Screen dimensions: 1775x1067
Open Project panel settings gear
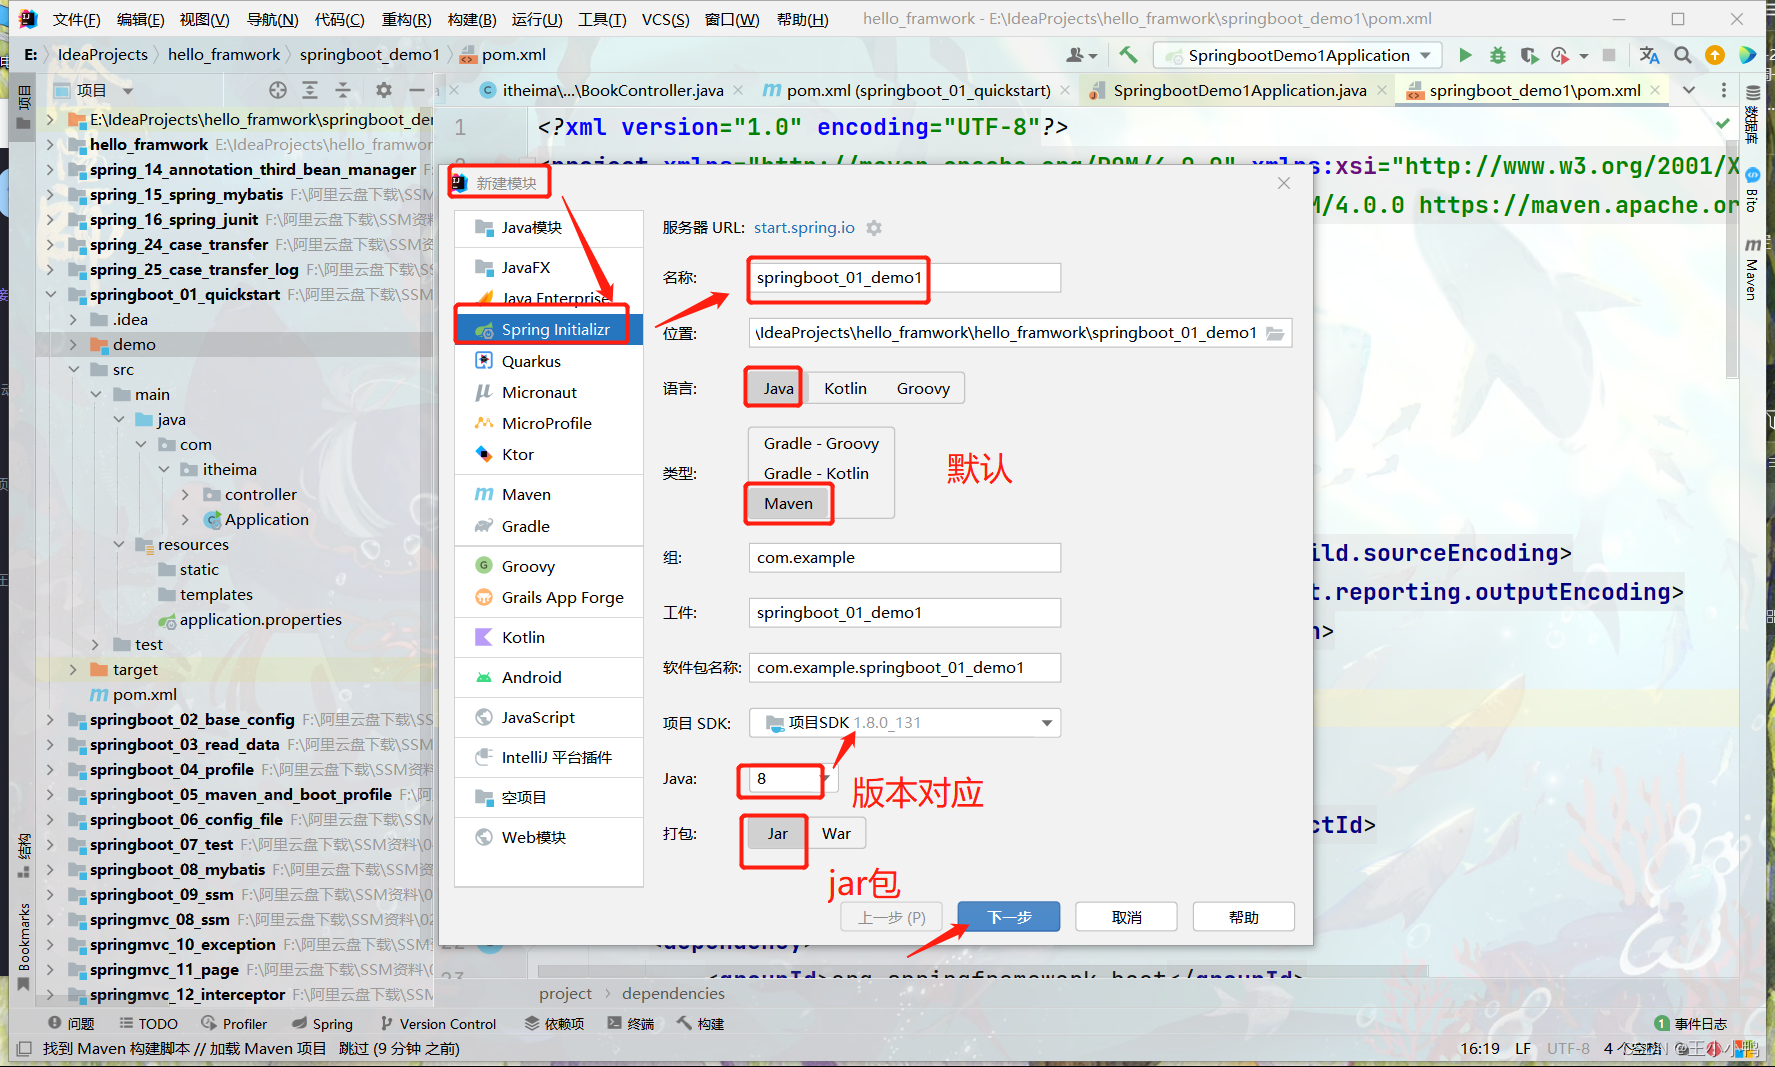click(x=384, y=90)
